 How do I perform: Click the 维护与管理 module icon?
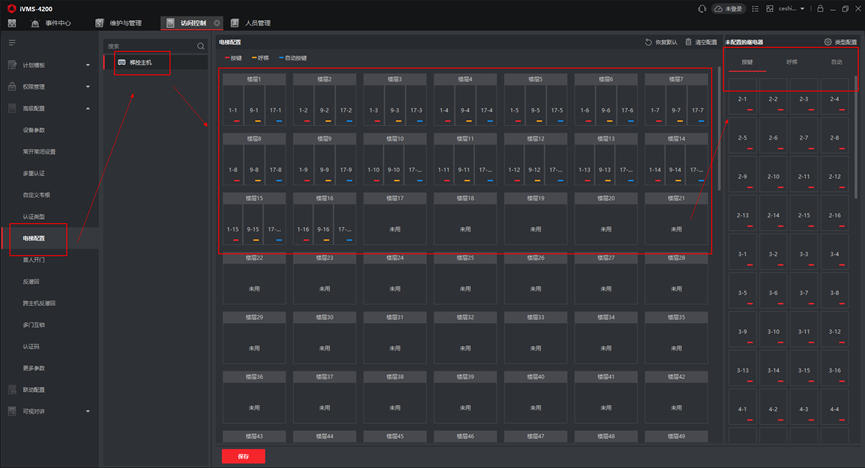tap(99, 23)
